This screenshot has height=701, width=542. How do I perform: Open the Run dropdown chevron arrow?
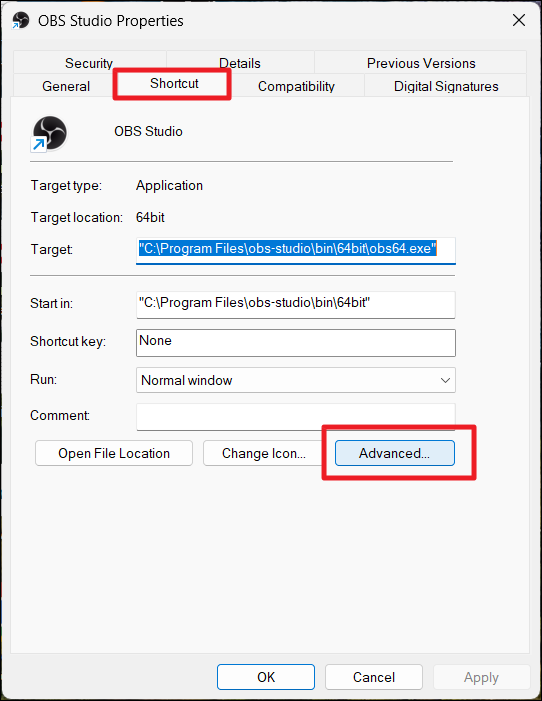pyautogui.click(x=445, y=380)
